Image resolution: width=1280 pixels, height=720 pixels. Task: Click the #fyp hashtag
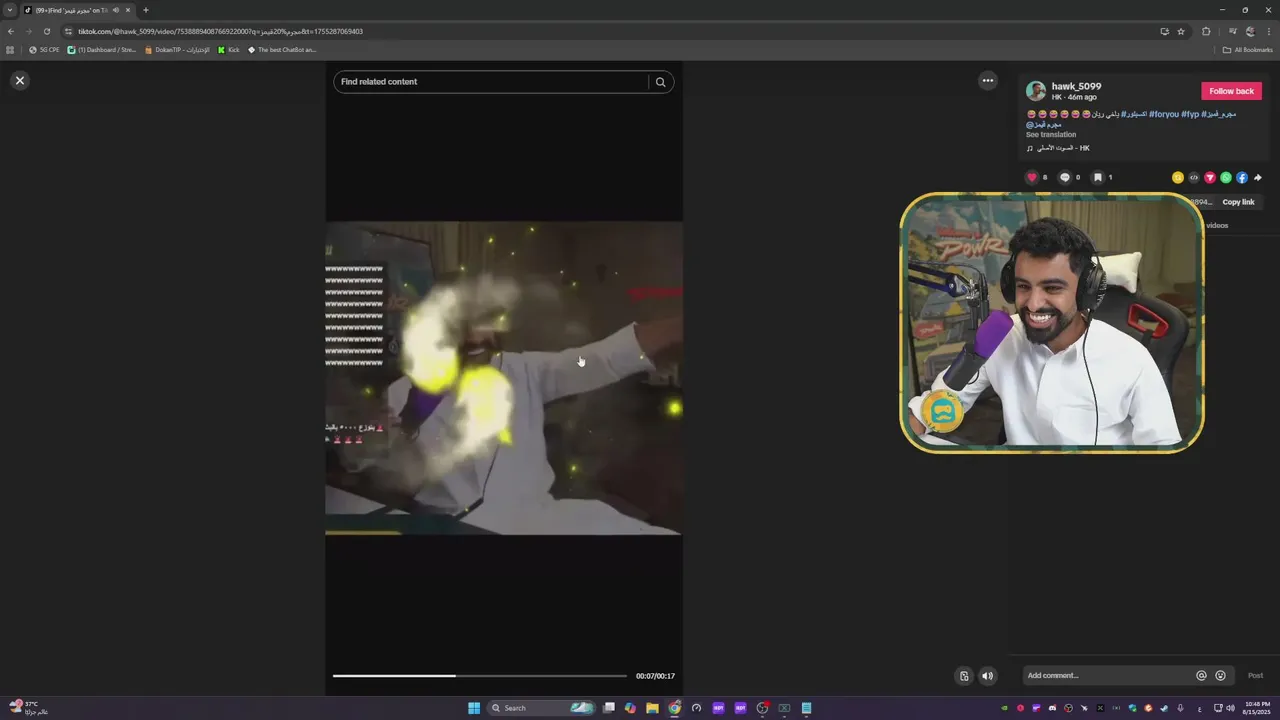click(x=1190, y=114)
